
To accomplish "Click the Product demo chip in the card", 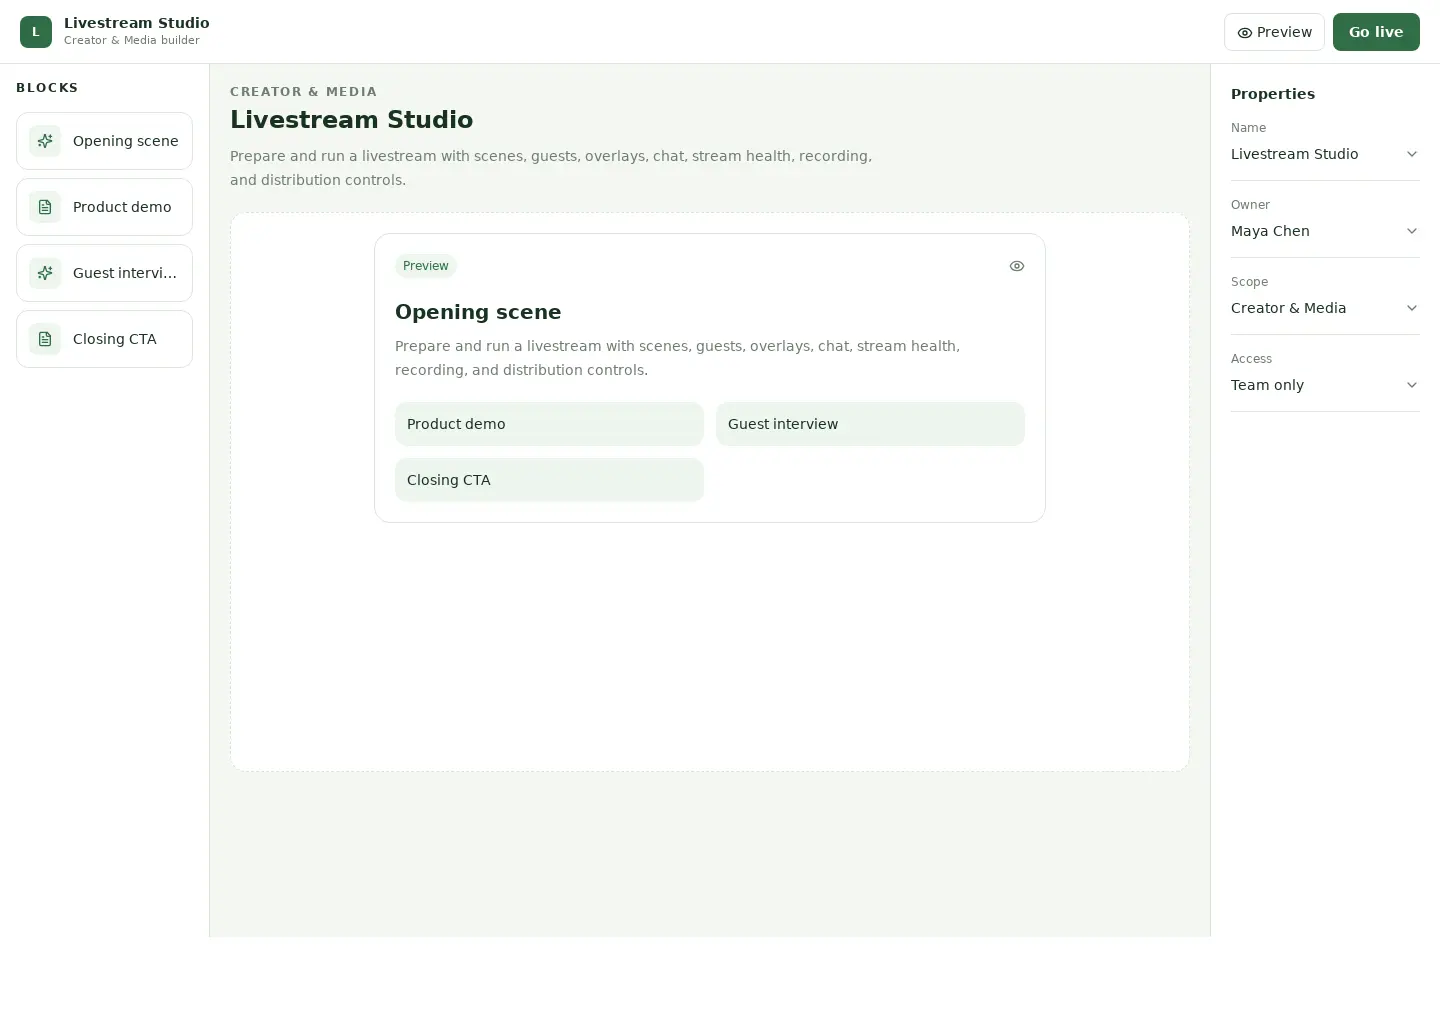I will tap(549, 424).
